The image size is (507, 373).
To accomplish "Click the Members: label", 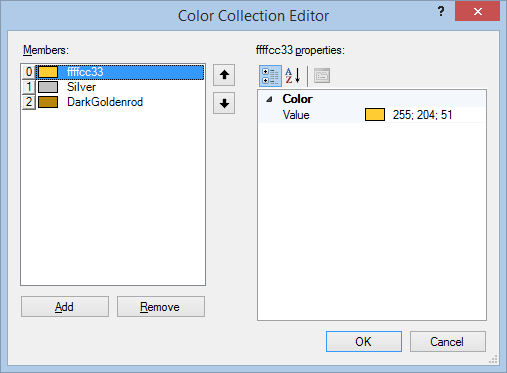I will pyautogui.click(x=46, y=50).
